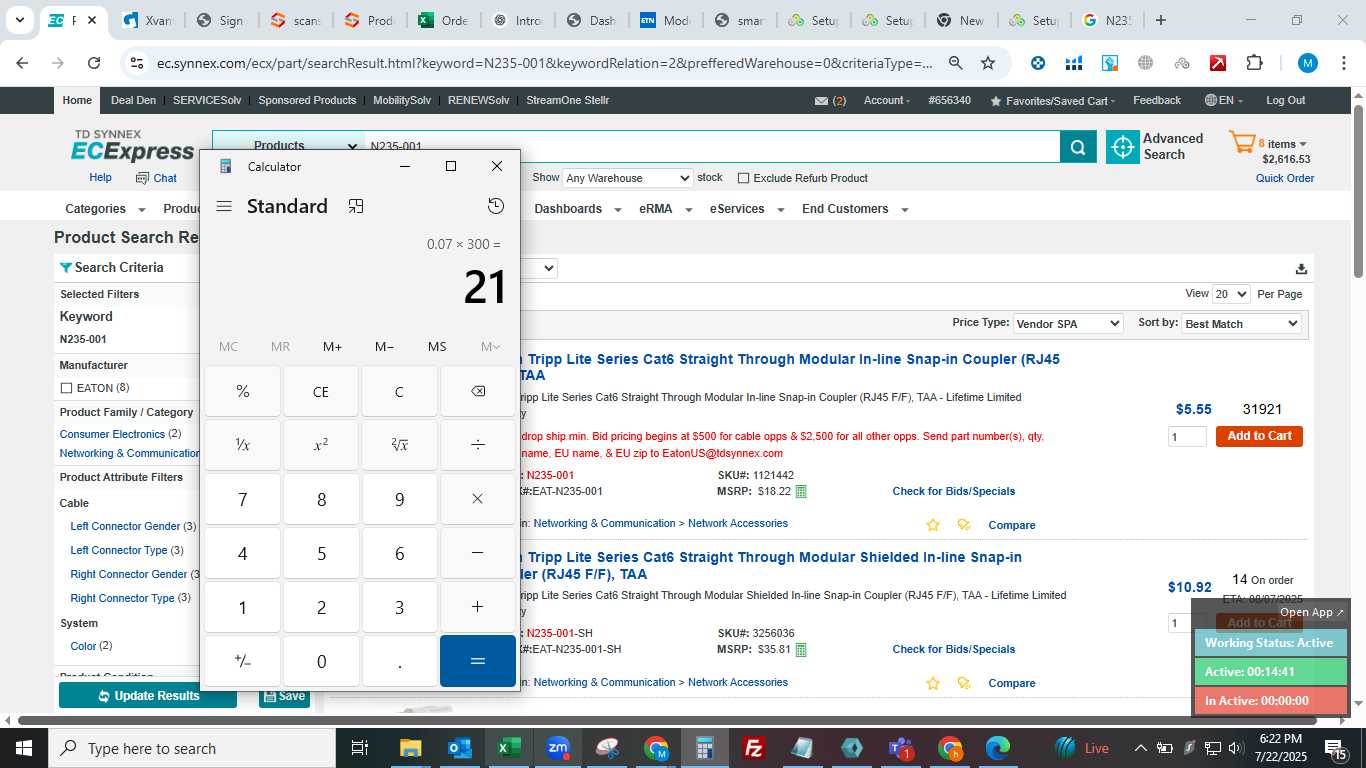Image resolution: width=1366 pixels, height=768 pixels.
Task: Click Left Connector Gender filter link
Action: pyautogui.click(x=125, y=526)
